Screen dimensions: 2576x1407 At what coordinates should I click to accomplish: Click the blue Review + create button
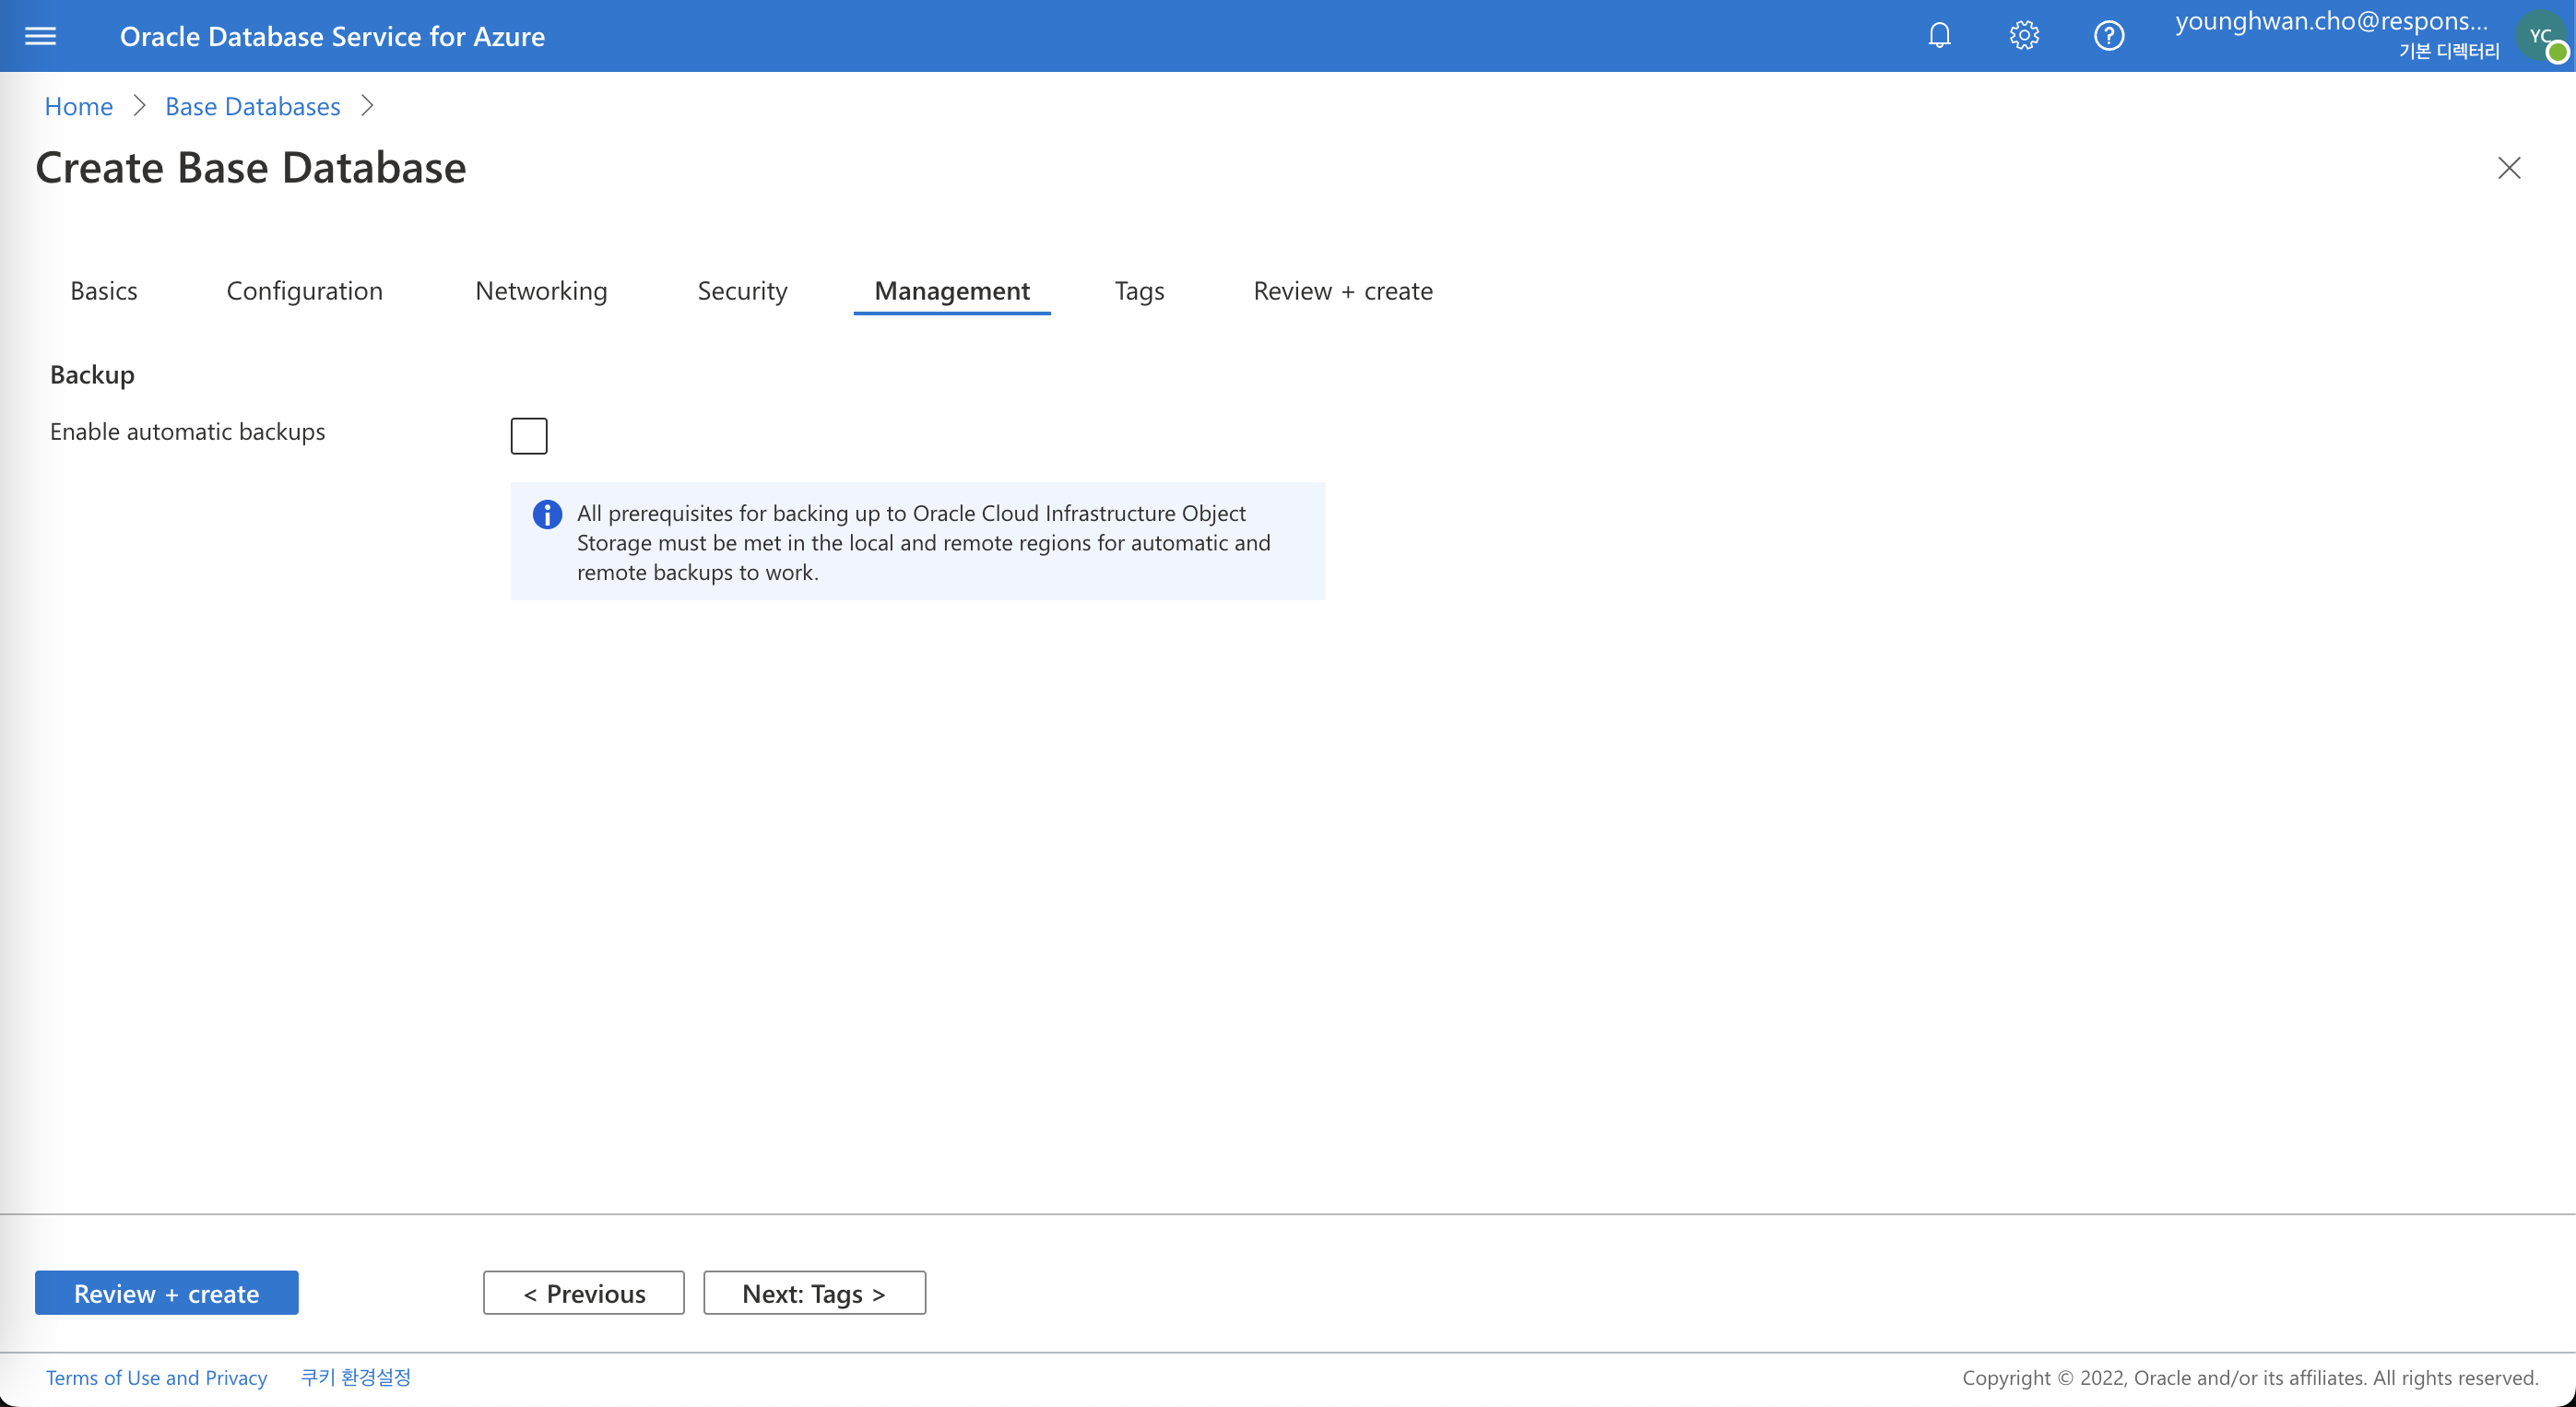pos(167,1293)
